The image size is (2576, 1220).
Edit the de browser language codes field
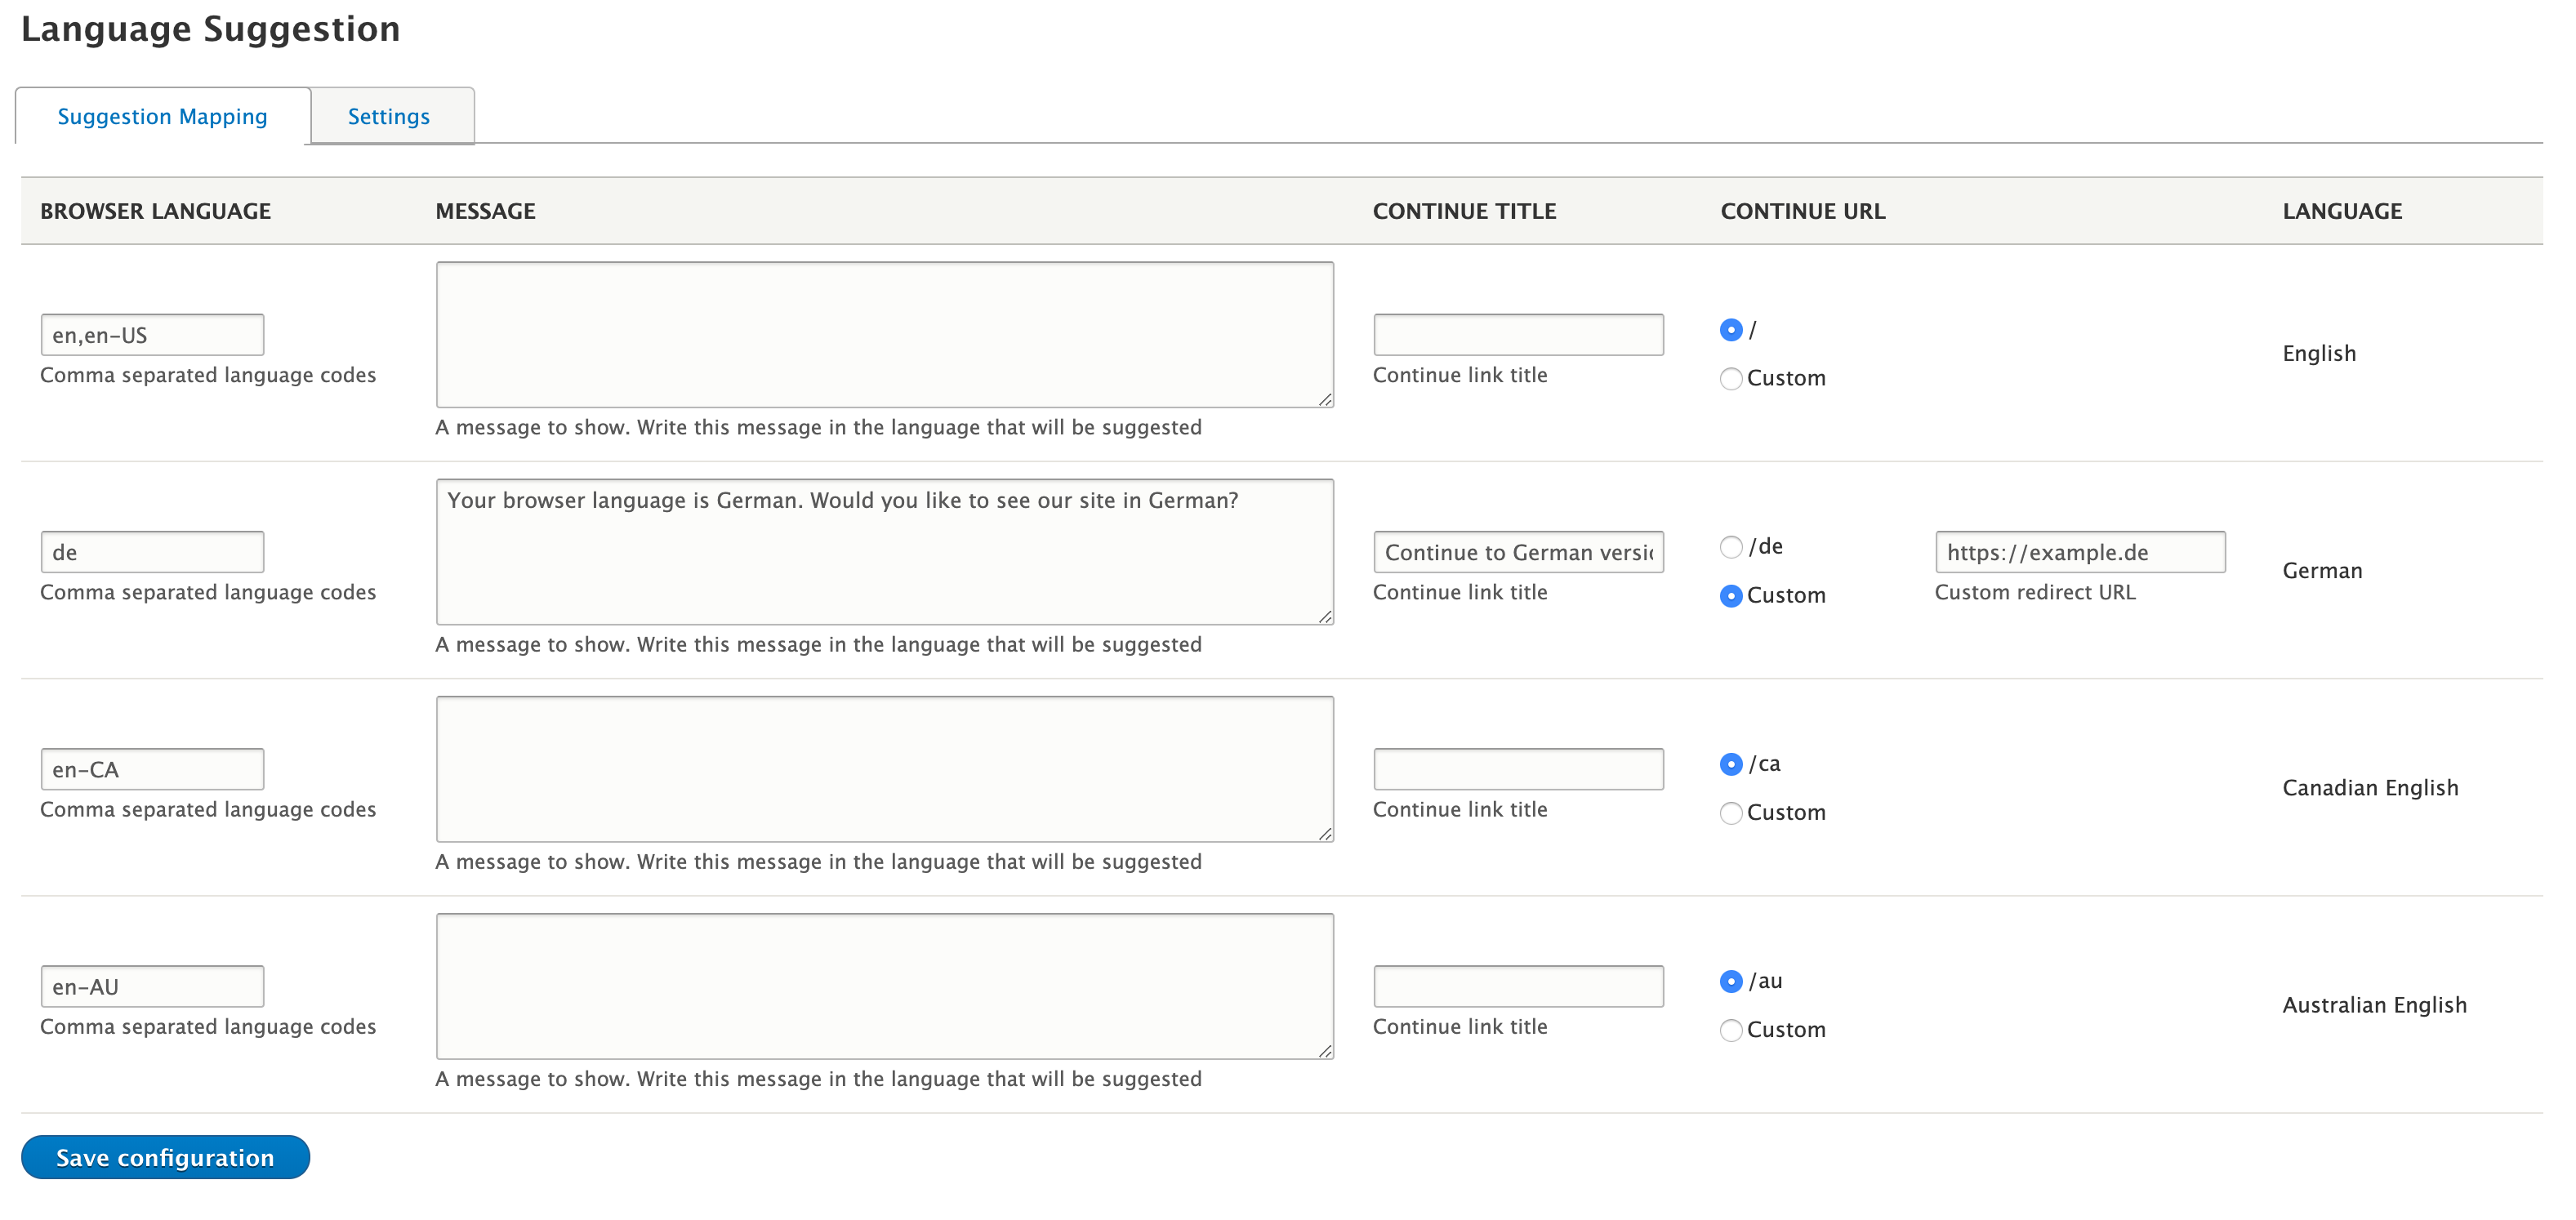point(151,551)
